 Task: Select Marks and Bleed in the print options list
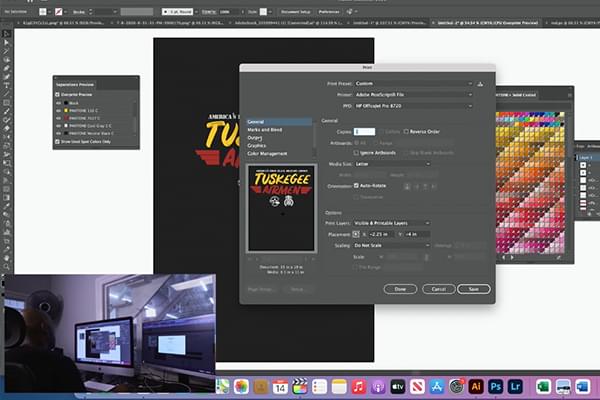(266, 129)
